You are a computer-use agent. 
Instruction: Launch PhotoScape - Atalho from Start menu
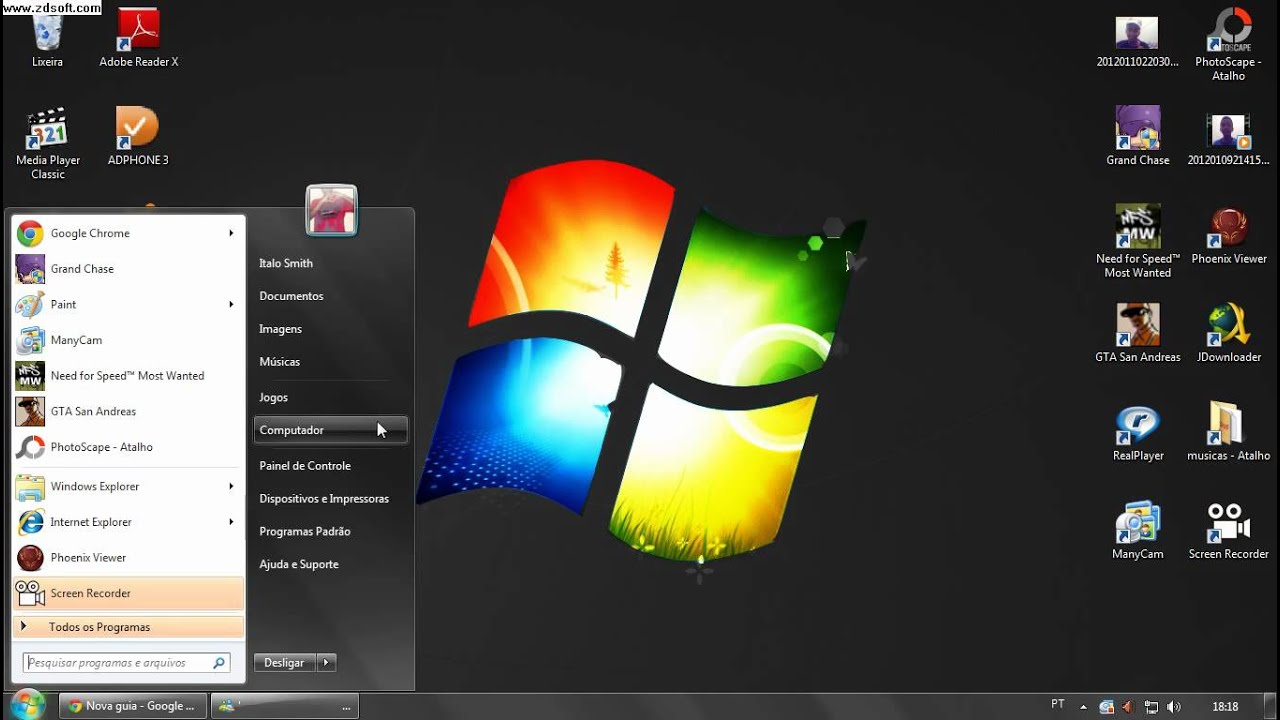pos(128,447)
